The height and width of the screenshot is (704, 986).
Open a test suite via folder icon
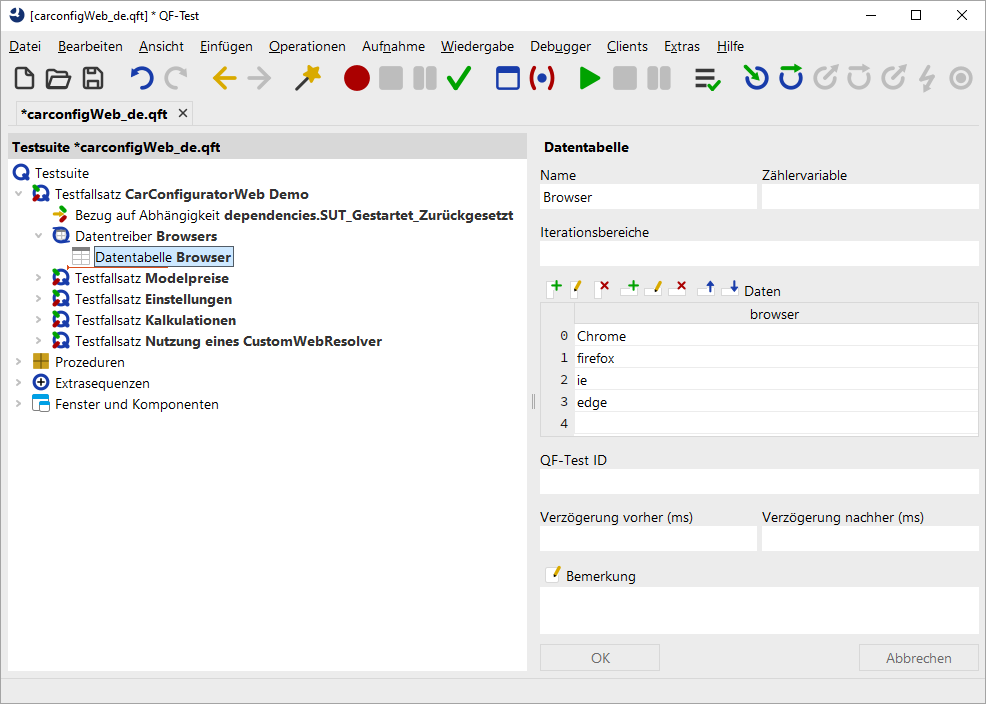pos(58,79)
